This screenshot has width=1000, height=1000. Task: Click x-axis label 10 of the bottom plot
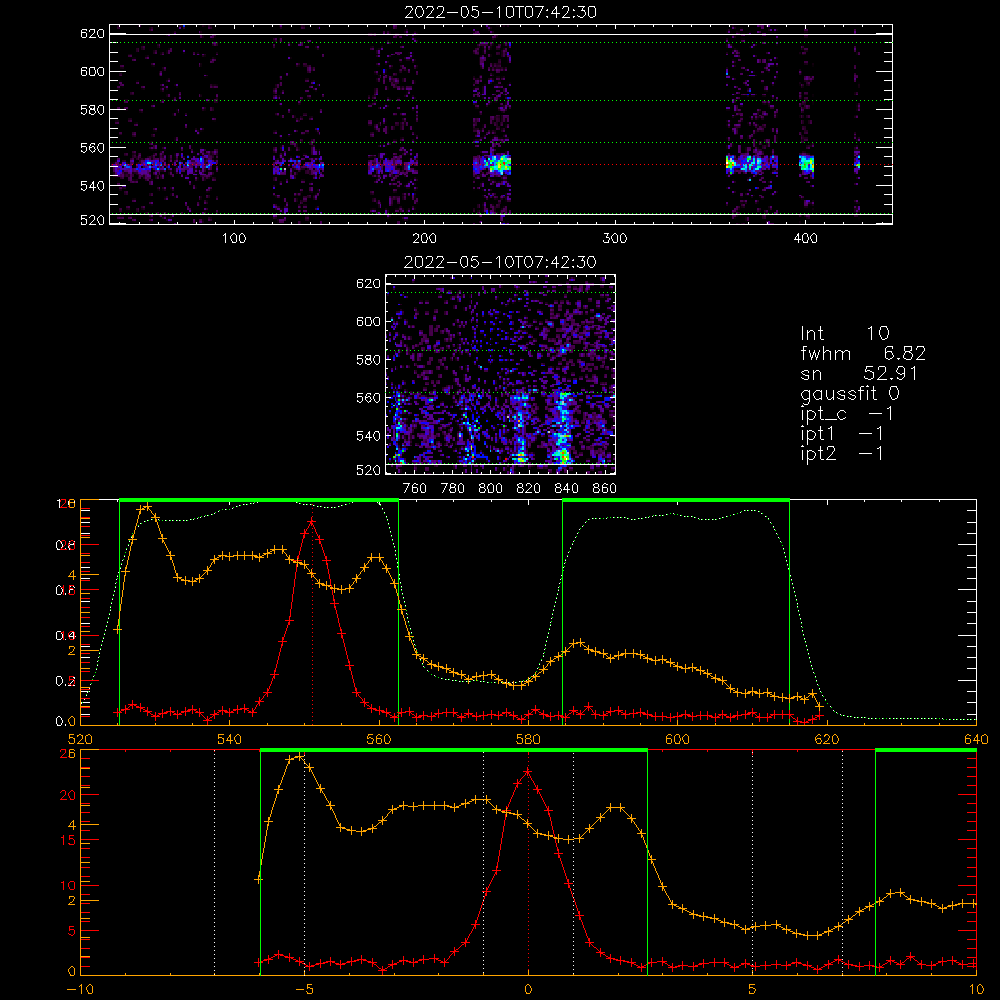pyautogui.click(x=976, y=989)
